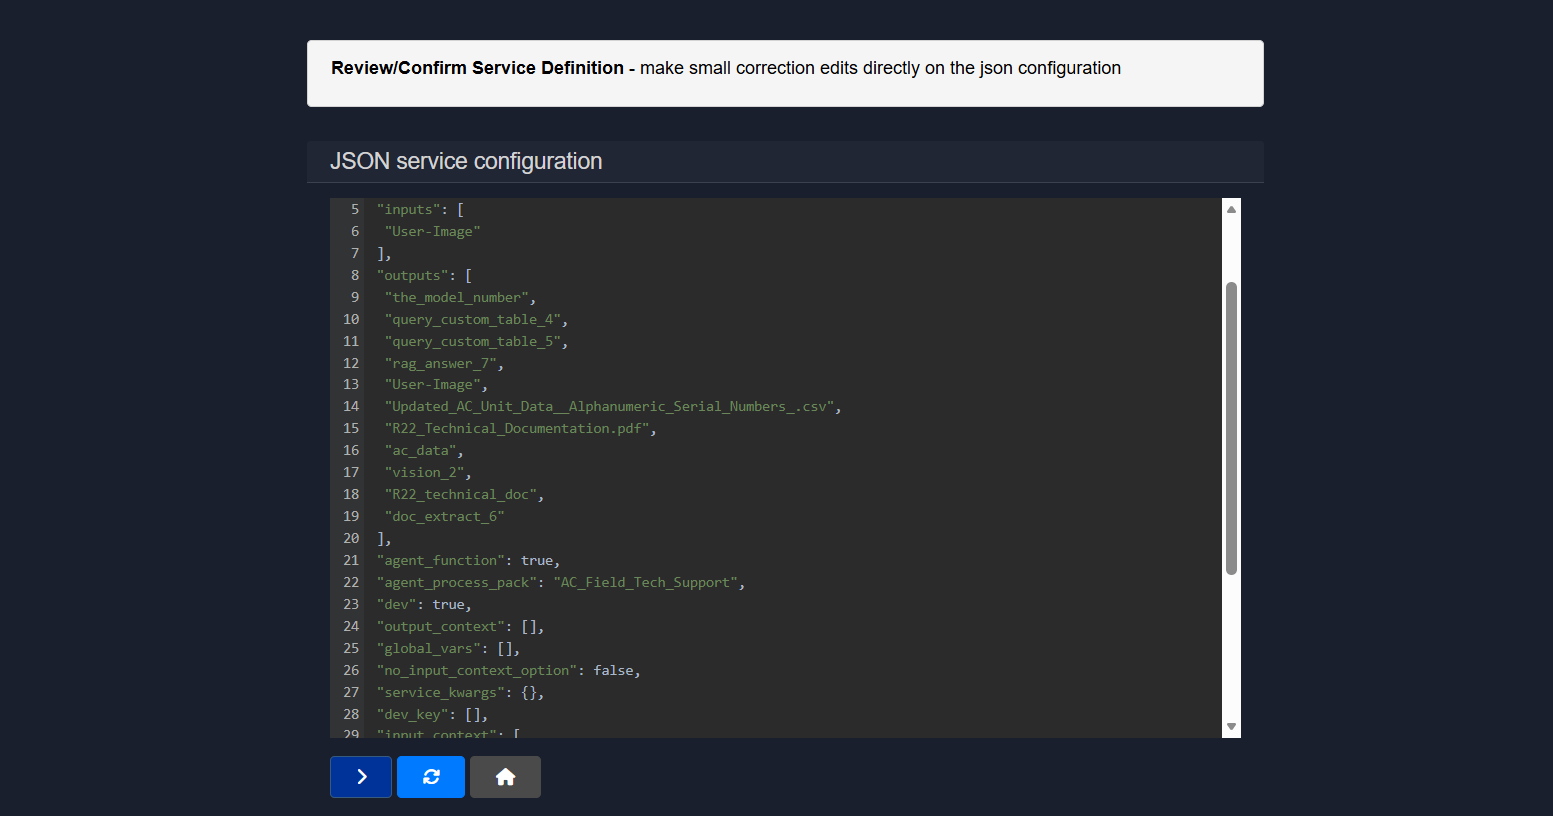1553x816 pixels.
Task: Place cursor on the "inputs" key
Action: coord(409,210)
